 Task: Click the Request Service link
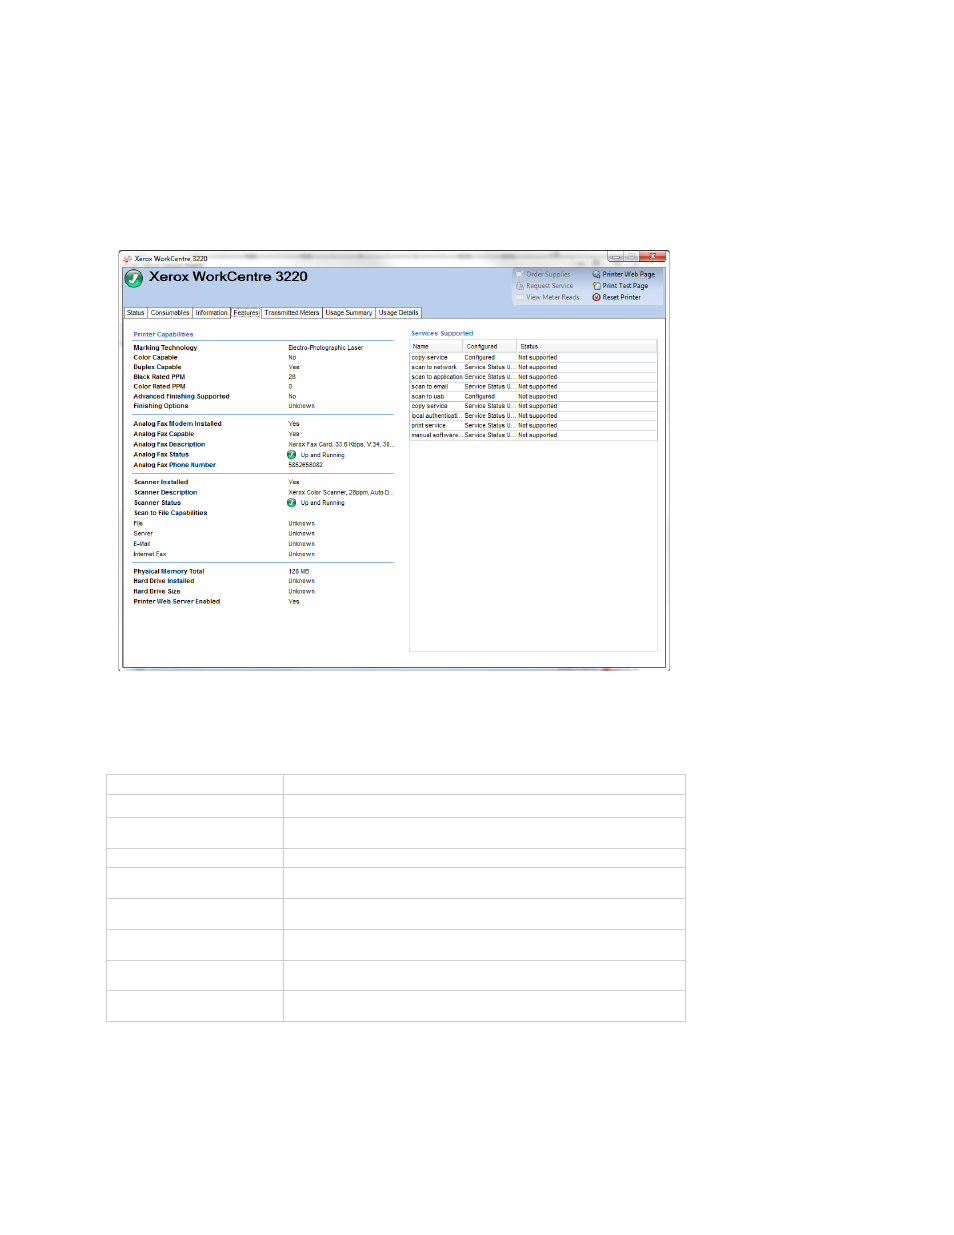[x=550, y=286]
